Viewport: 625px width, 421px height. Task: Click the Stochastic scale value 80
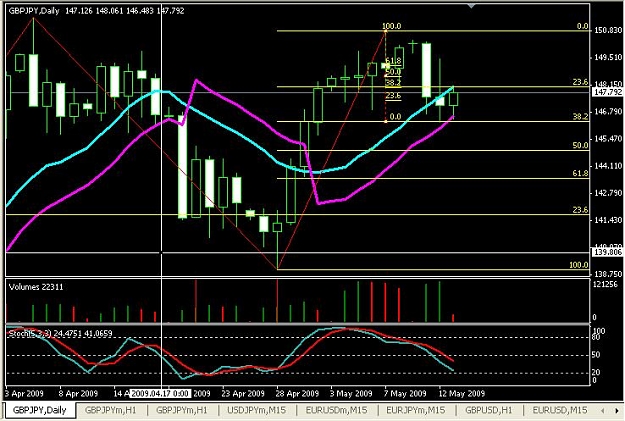tap(596, 337)
